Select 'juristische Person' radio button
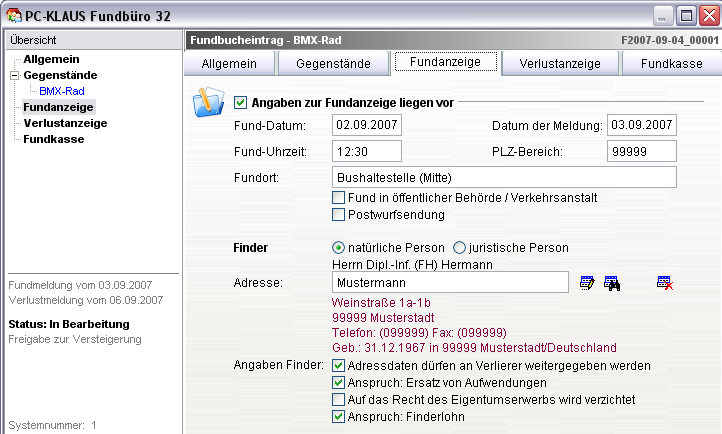Image resolution: width=722 pixels, height=434 pixels. 460,247
